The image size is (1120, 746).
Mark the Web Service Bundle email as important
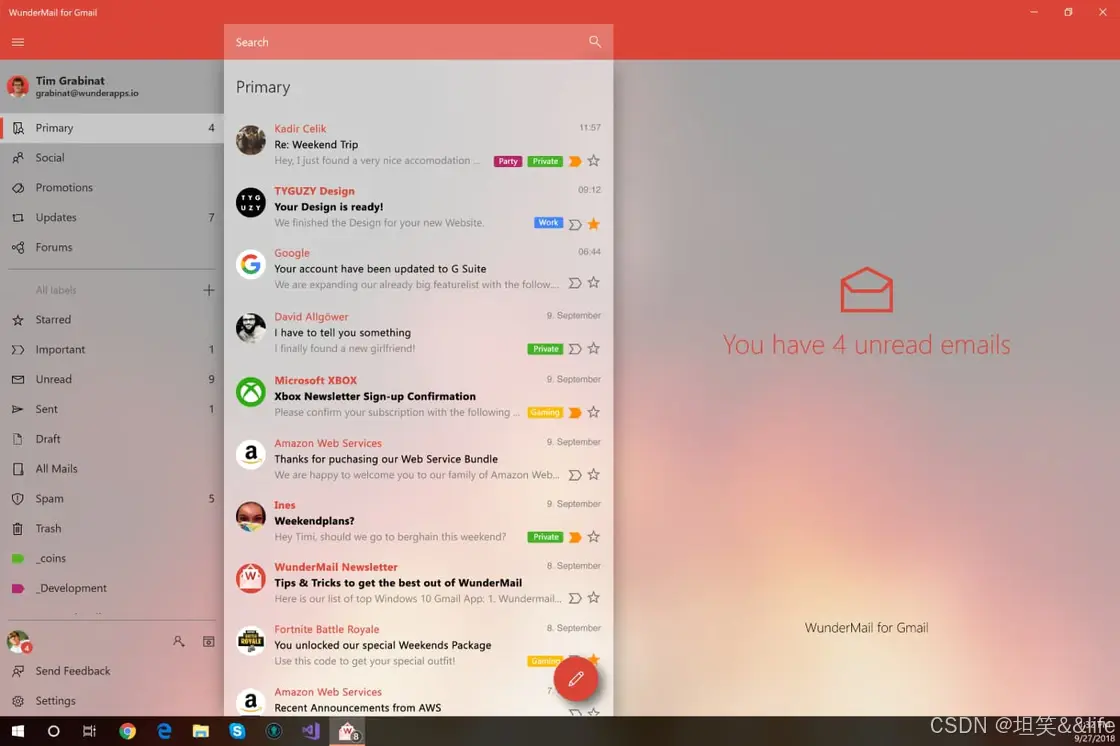tap(574, 475)
